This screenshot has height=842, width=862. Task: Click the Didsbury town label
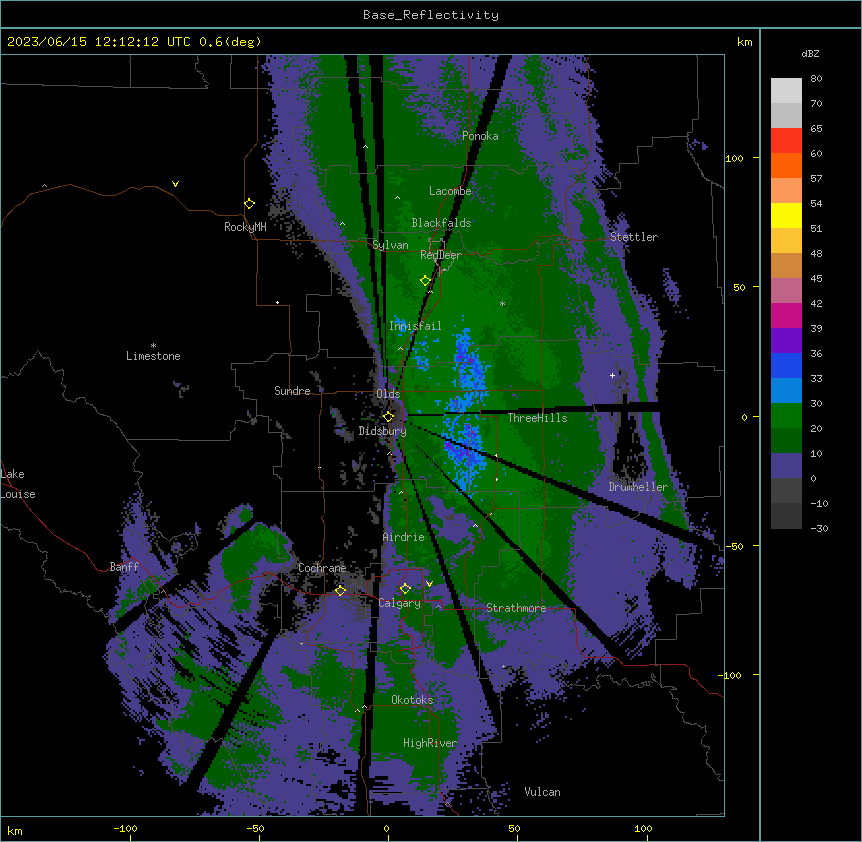383,431
